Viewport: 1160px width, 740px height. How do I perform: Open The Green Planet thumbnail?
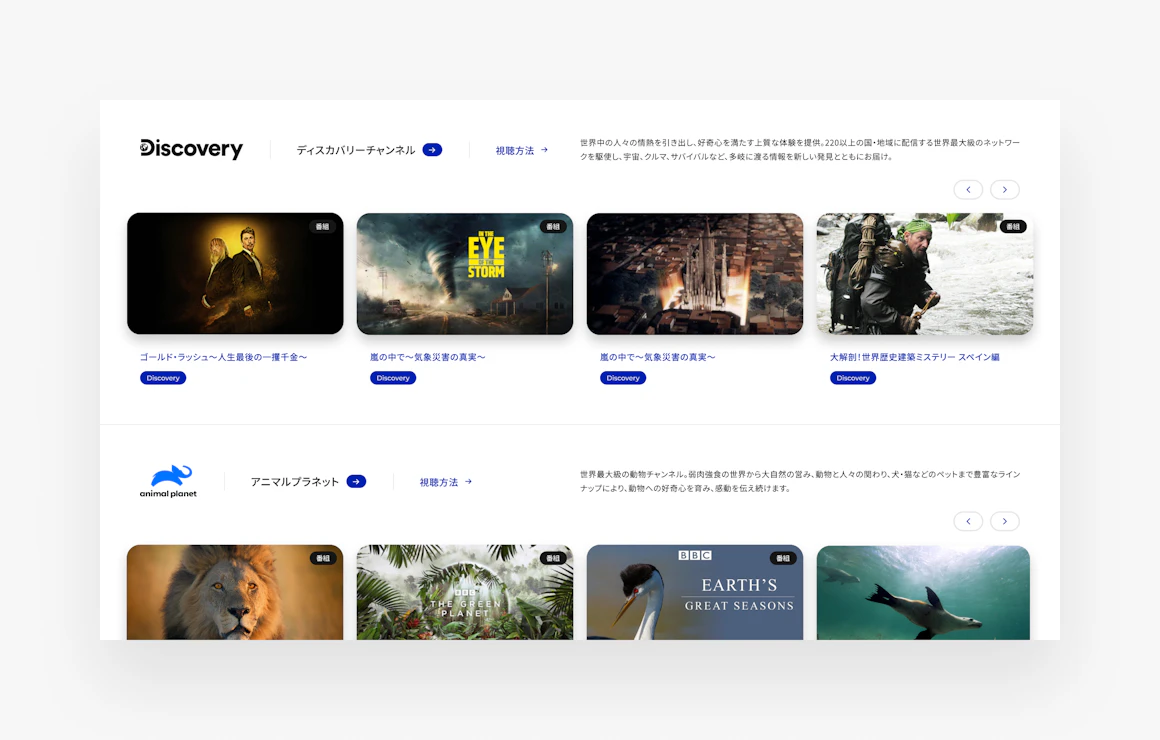click(x=465, y=592)
